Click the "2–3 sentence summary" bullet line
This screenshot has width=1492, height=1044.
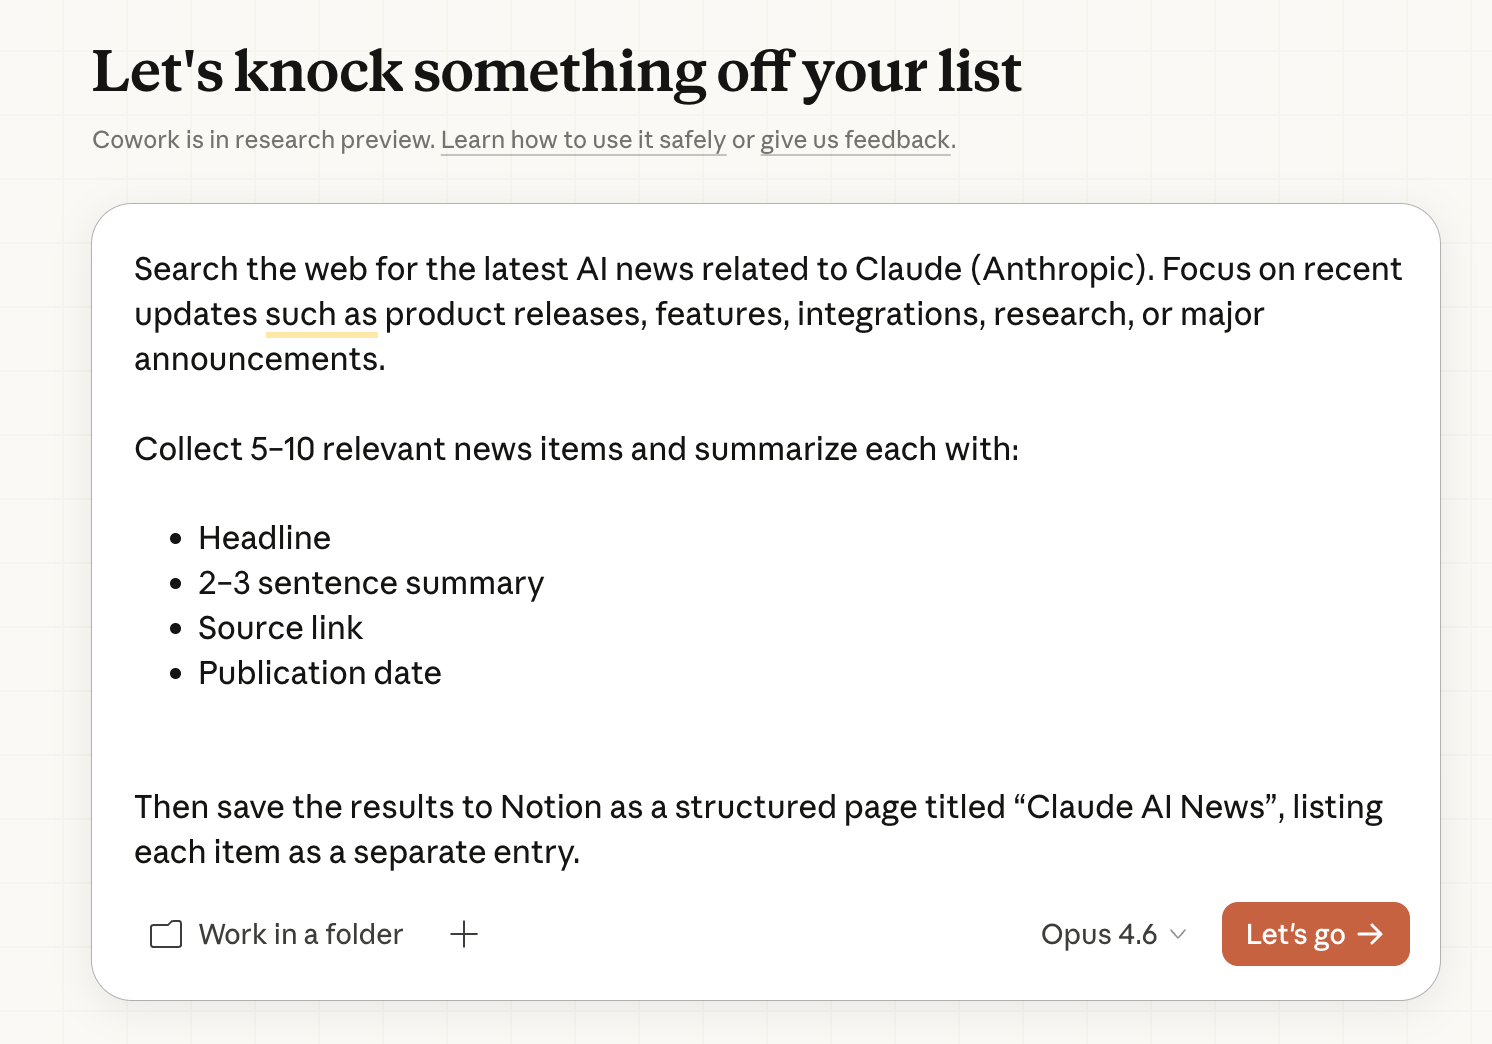tap(370, 583)
